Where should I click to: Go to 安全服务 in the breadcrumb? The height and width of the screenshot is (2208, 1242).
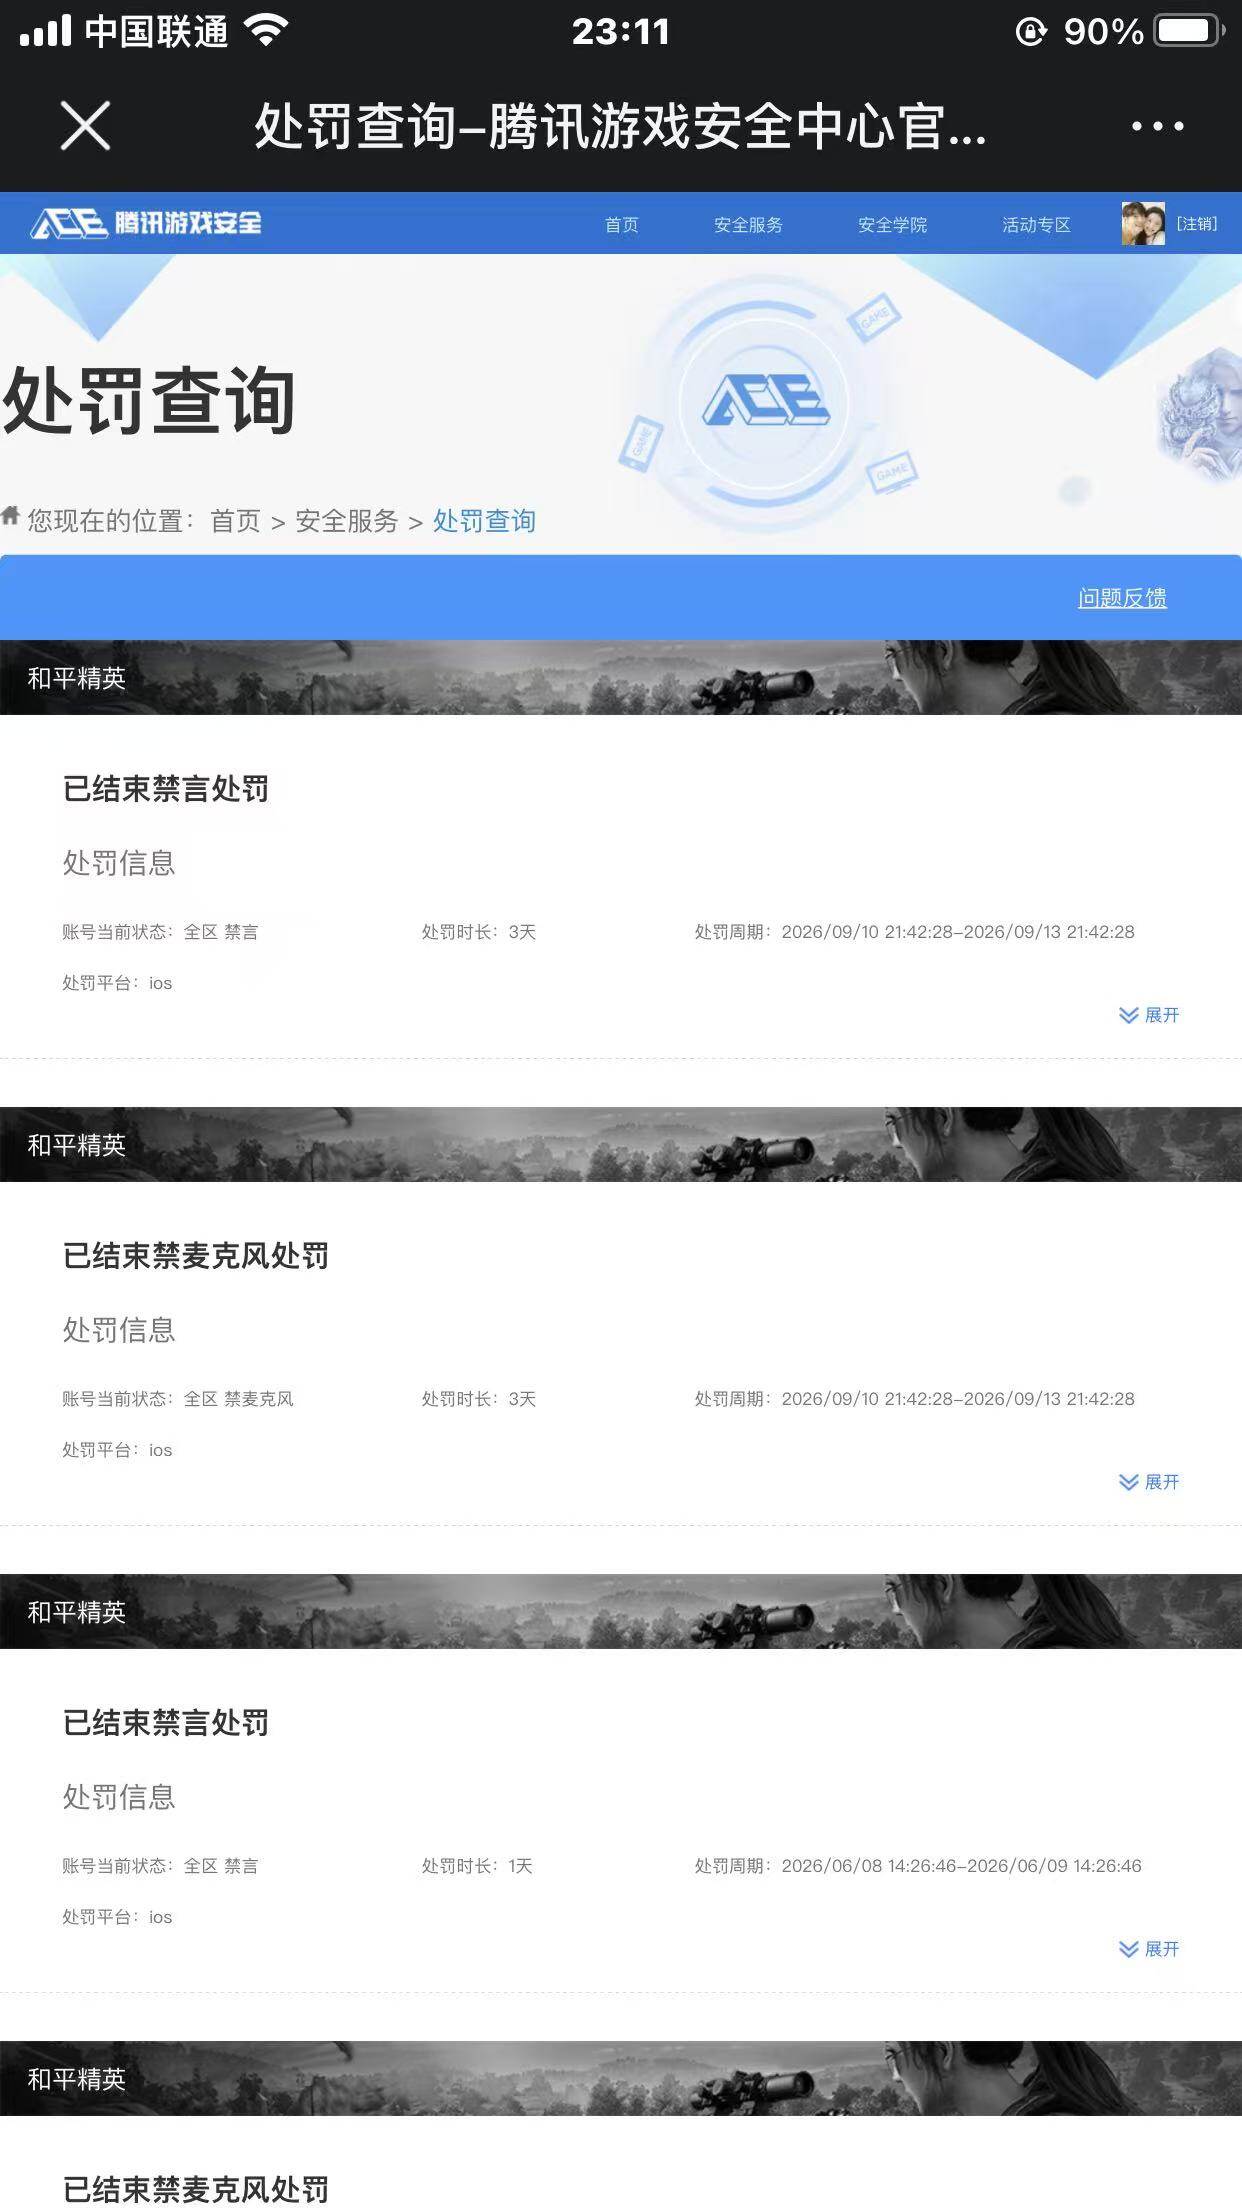346,521
